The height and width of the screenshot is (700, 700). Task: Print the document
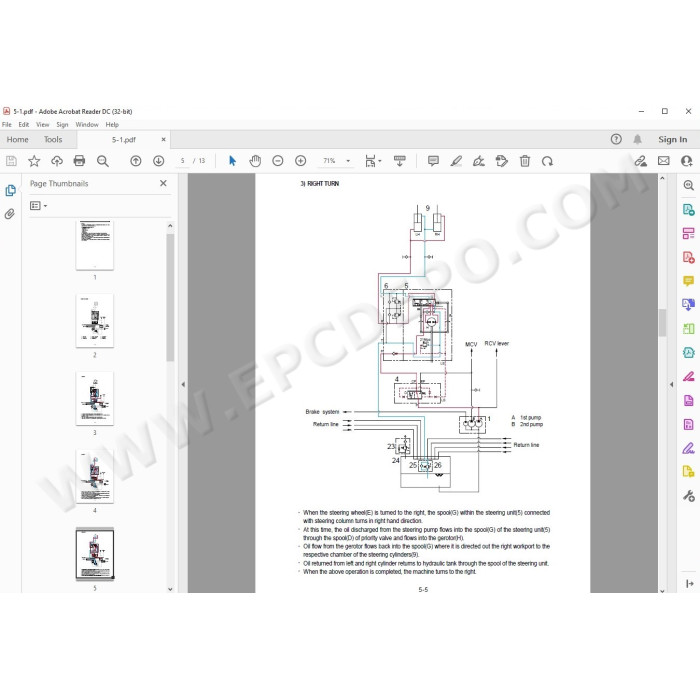[x=79, y=161]
